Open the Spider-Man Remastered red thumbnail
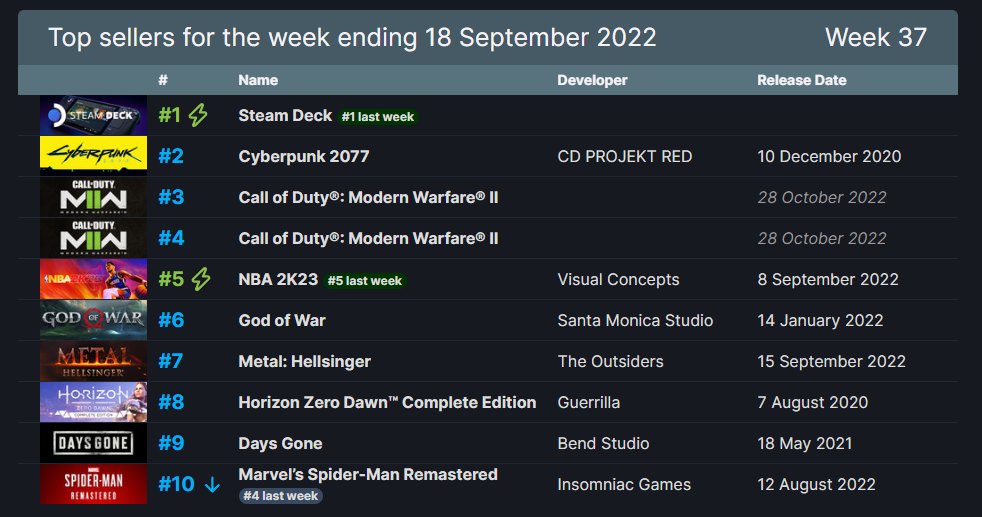This screenshot has width=982, height=517. pos(93,484)
